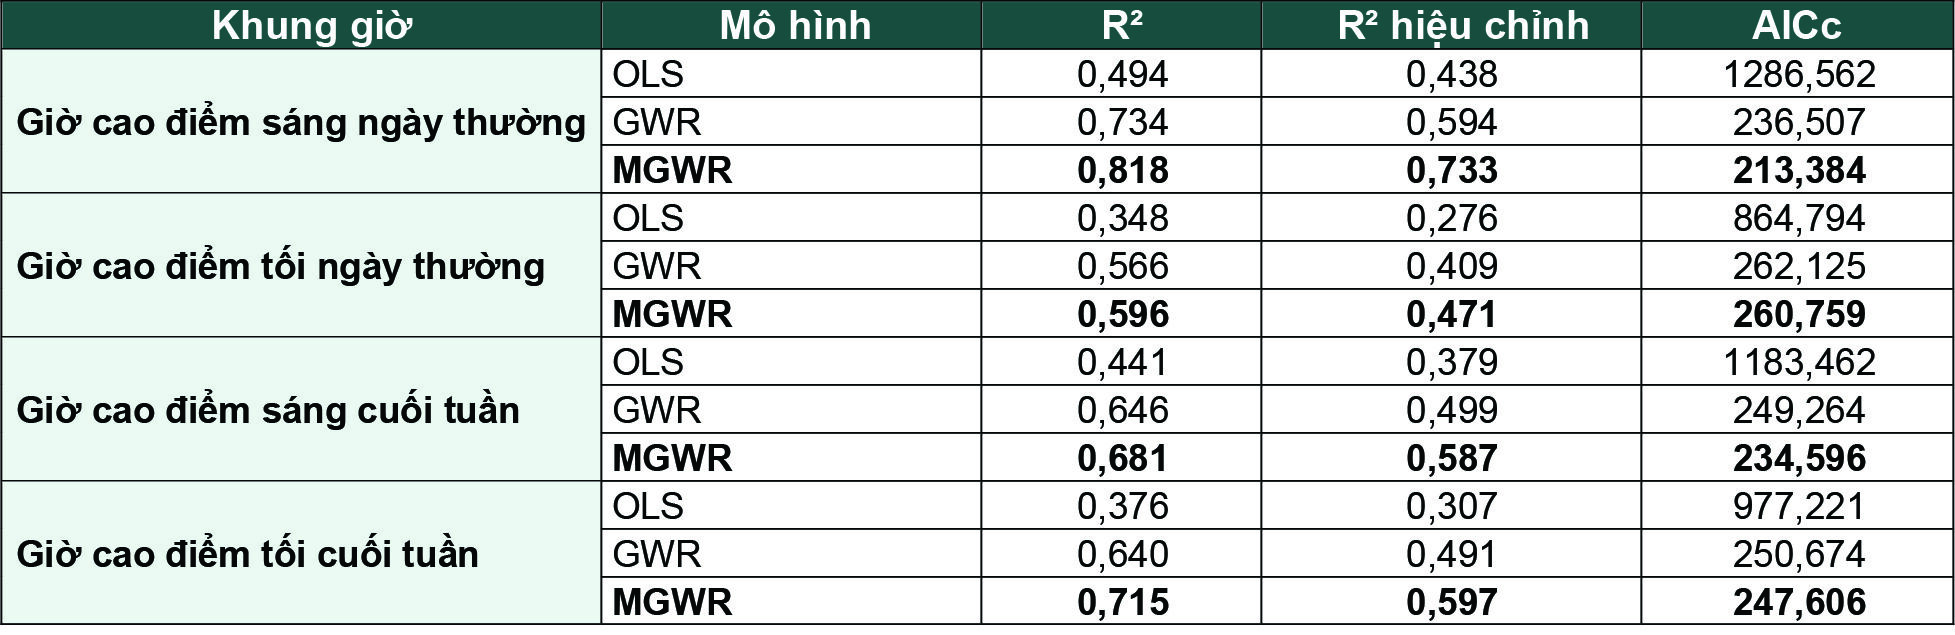Viewport: 1955px width, 635px height.
Task: Click the Khung giờ column header
Action: tap(301, 25)
